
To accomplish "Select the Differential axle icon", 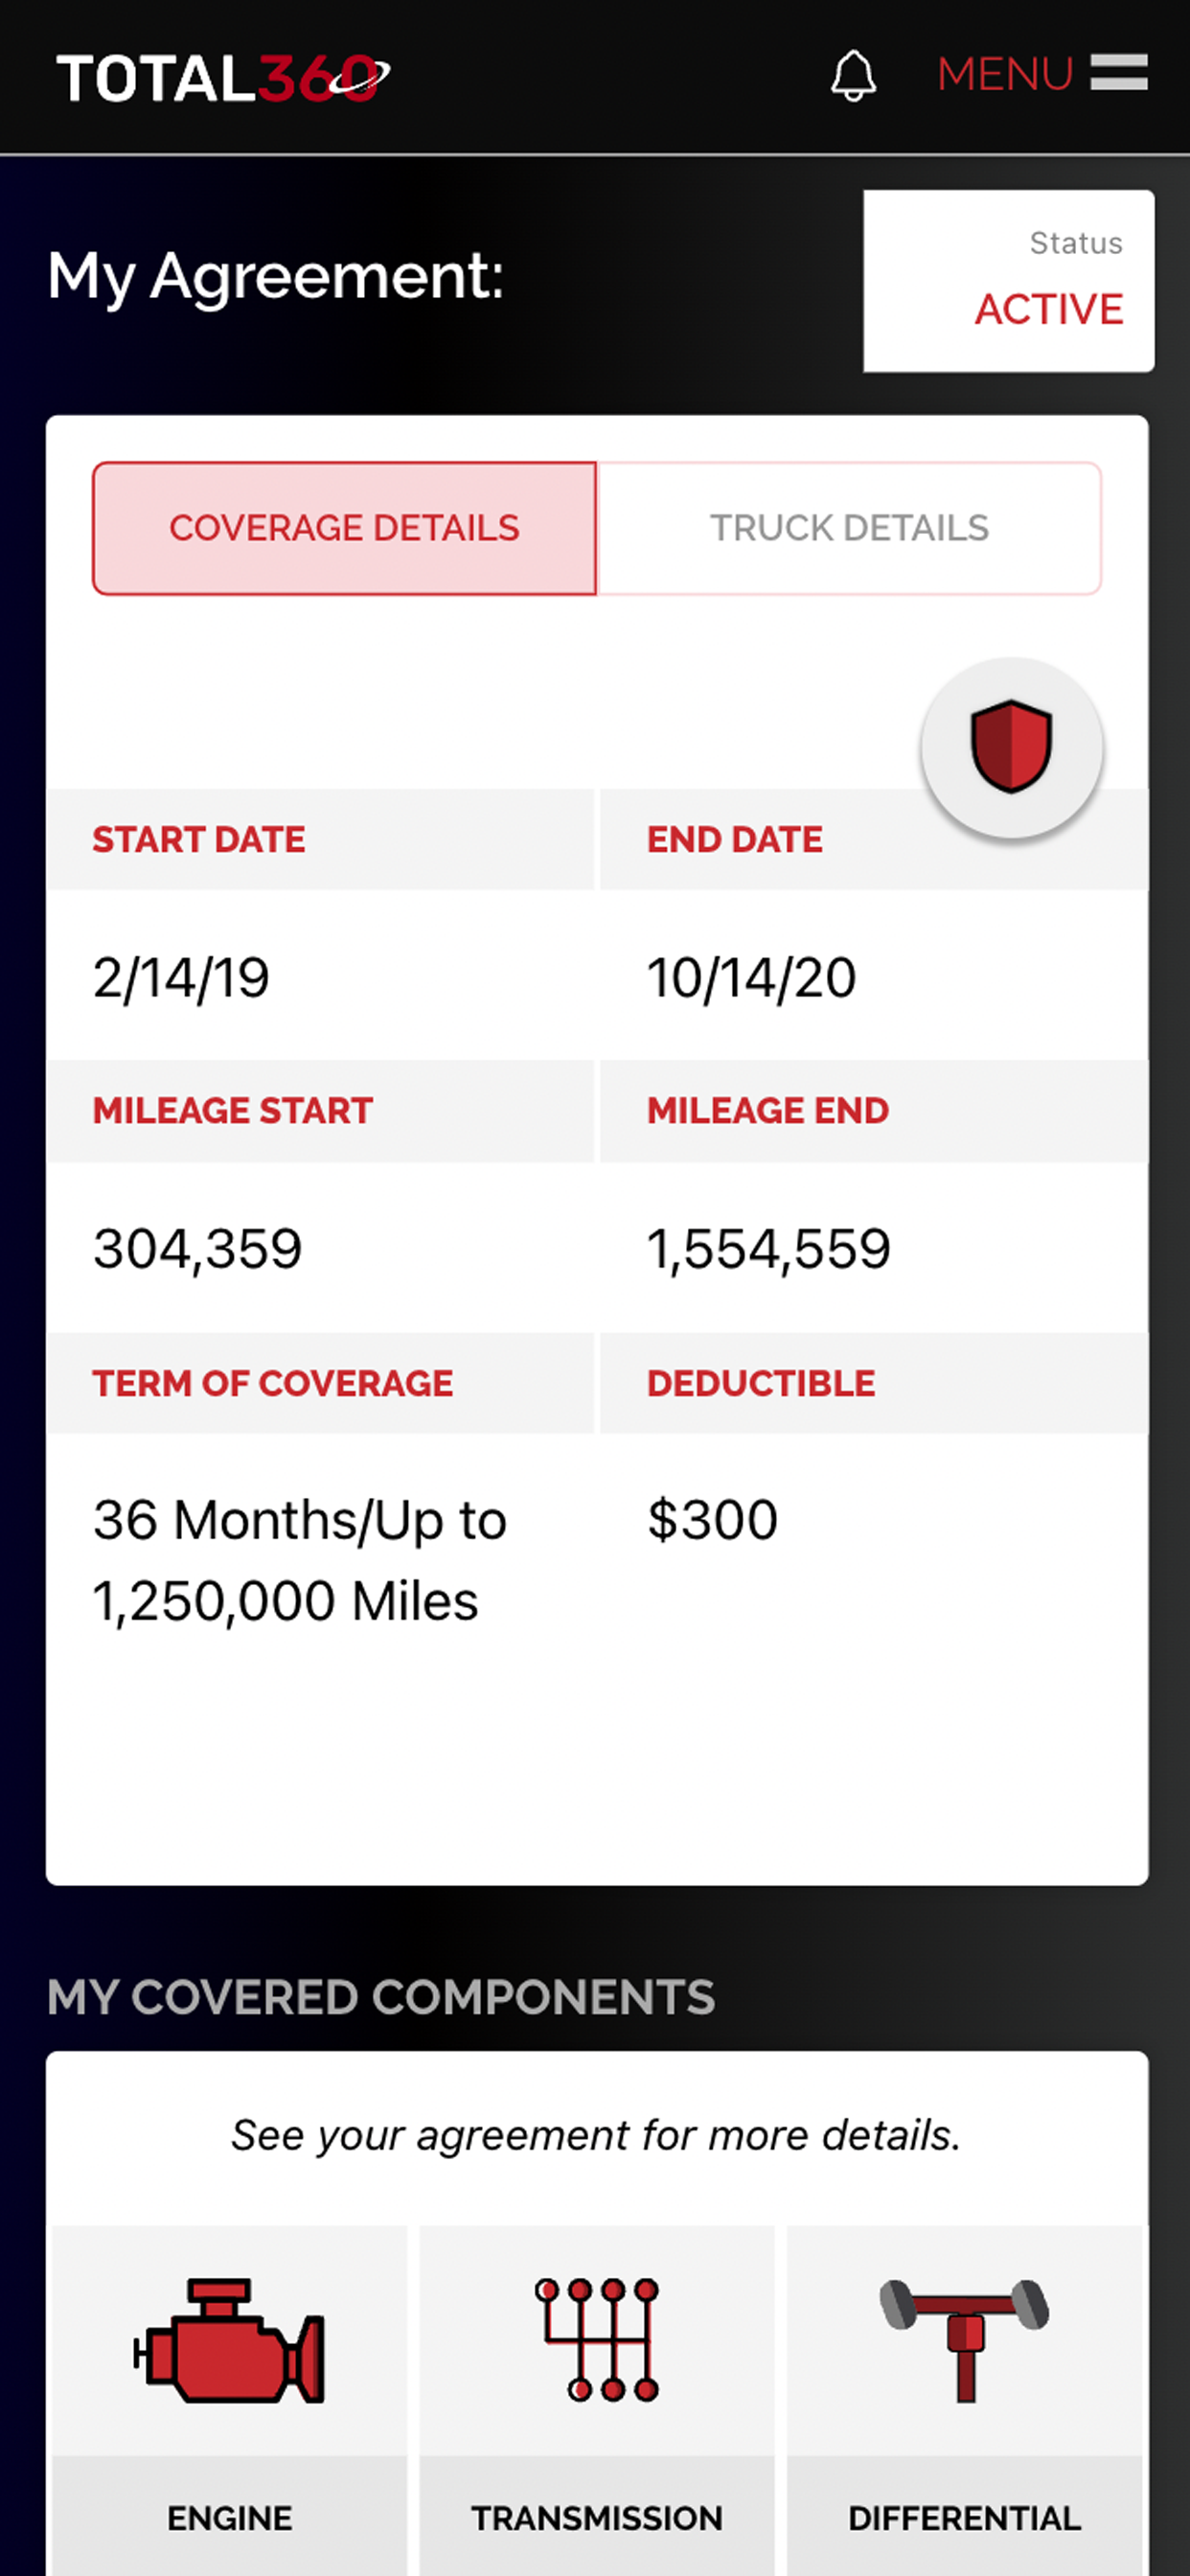I will [964, 2339].
